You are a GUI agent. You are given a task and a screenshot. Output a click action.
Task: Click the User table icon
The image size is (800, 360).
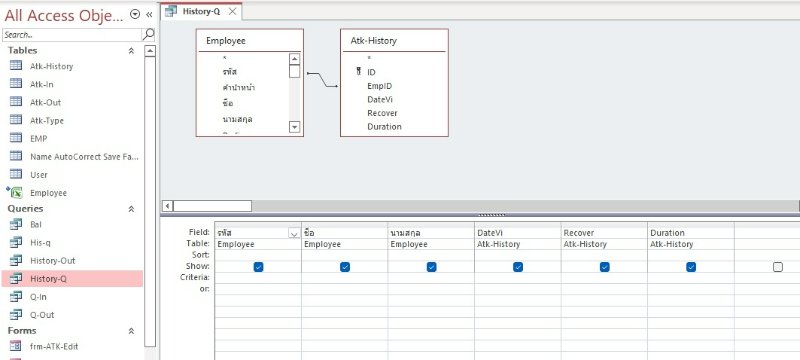click(x=16, y=174)
